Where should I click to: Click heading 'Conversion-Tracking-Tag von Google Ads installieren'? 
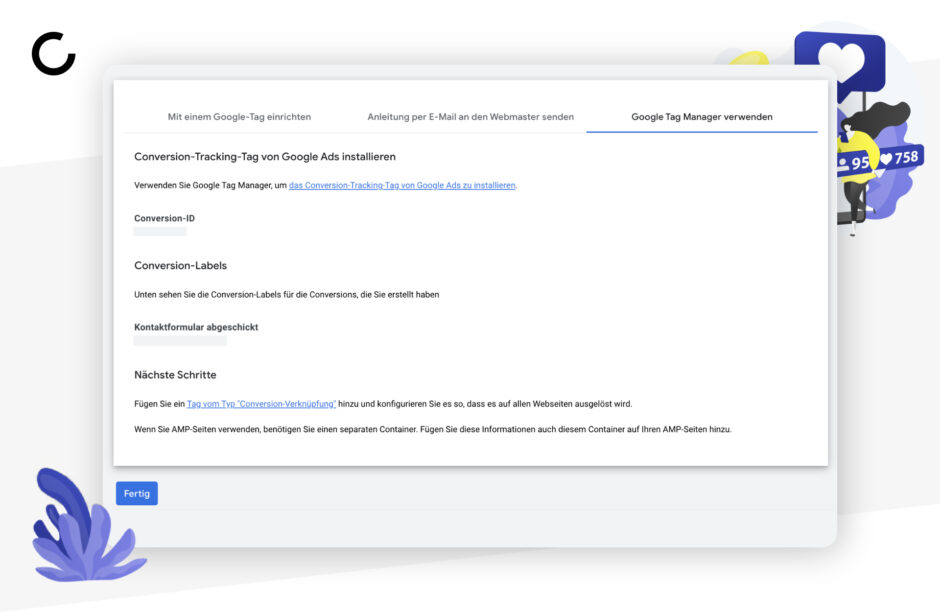[x=265, y=156]
